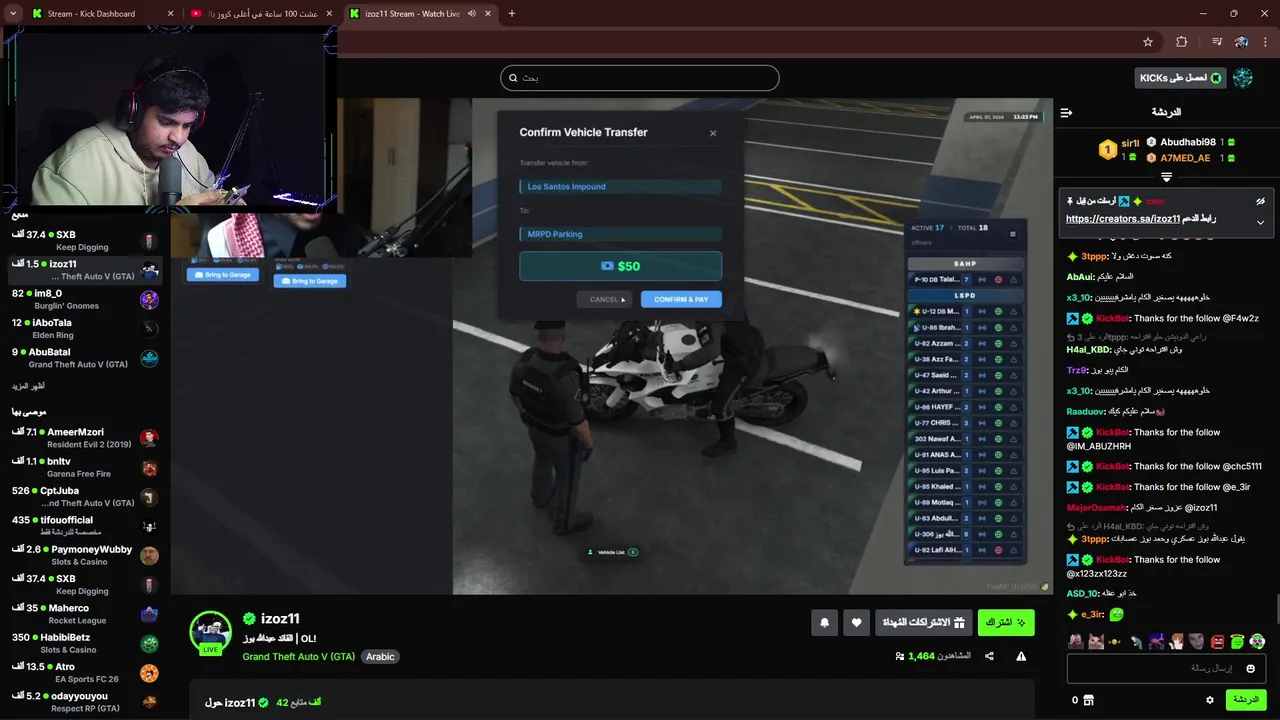Click the Kick search field
The image size is (1280, 720).
coord(640,78)
